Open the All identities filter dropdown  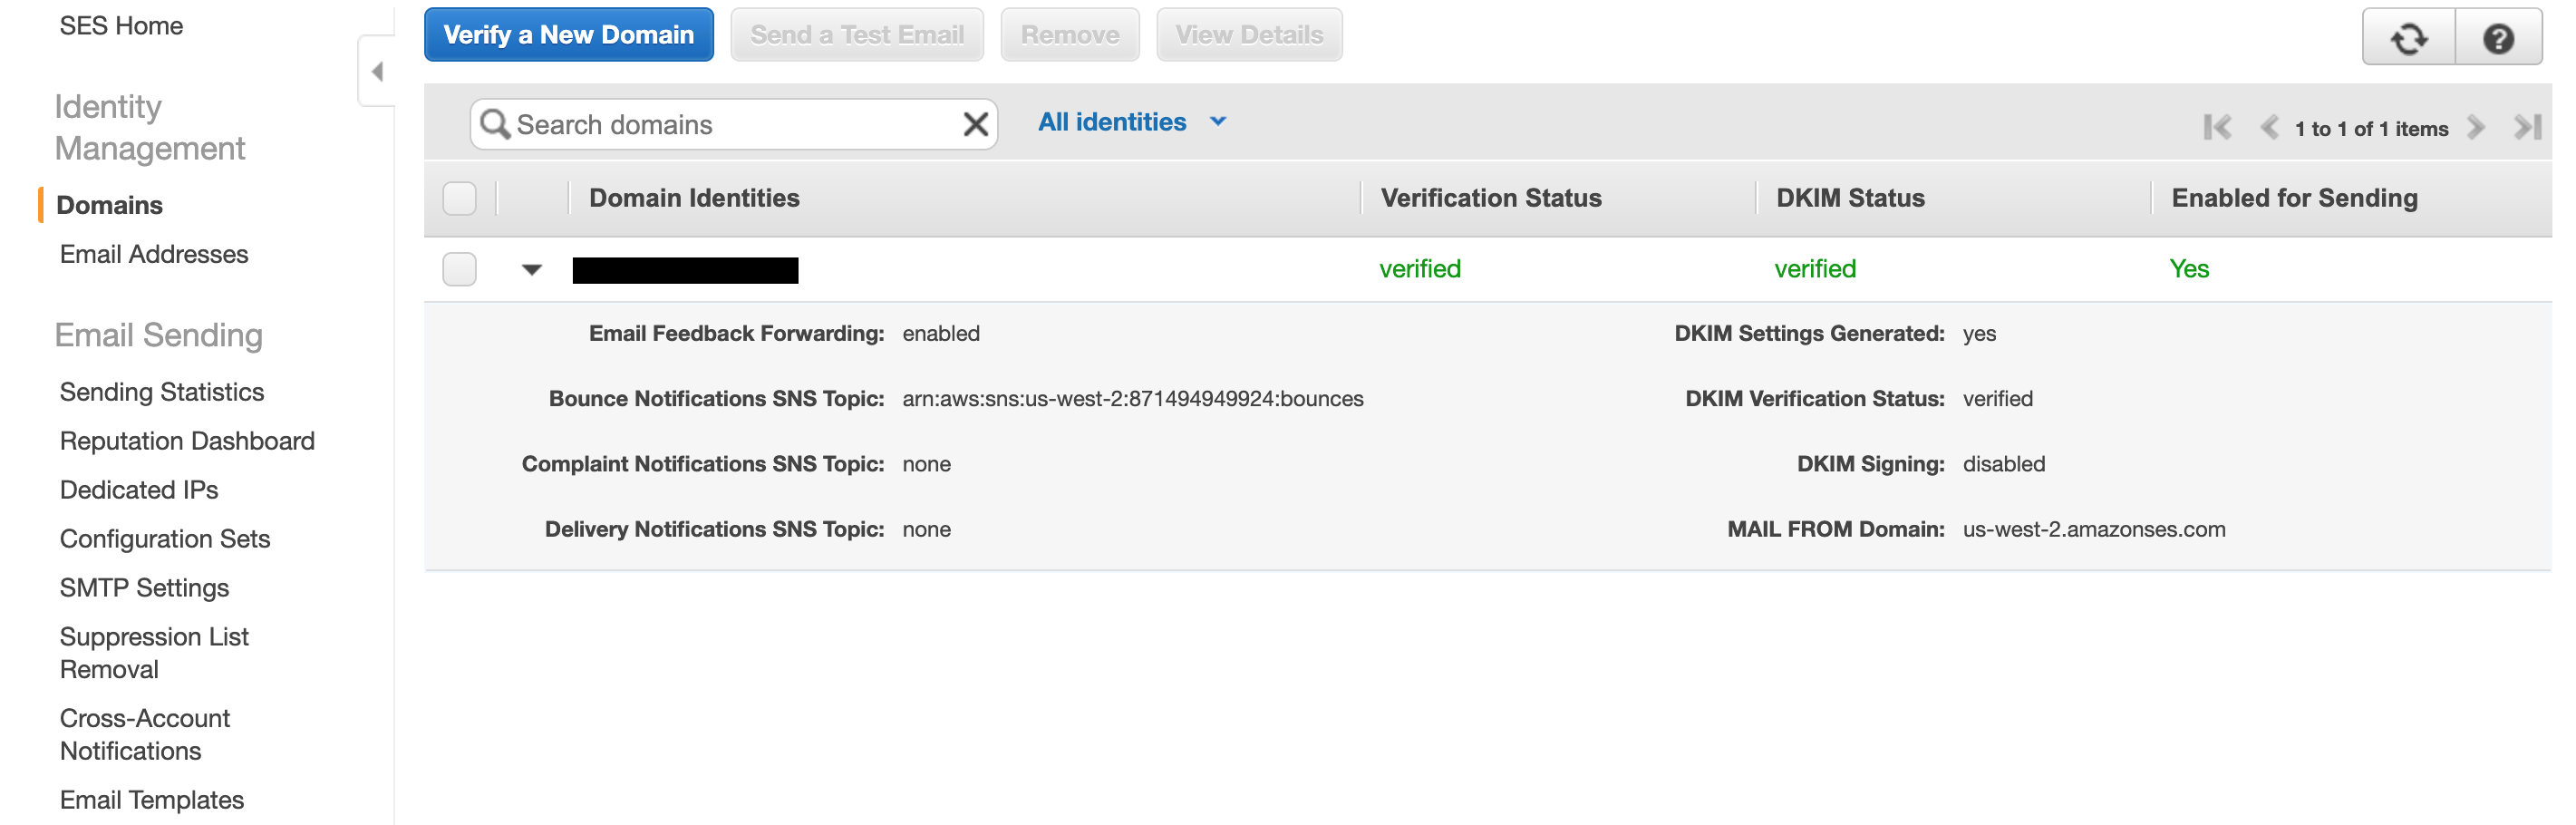(x=1129, y=121)
